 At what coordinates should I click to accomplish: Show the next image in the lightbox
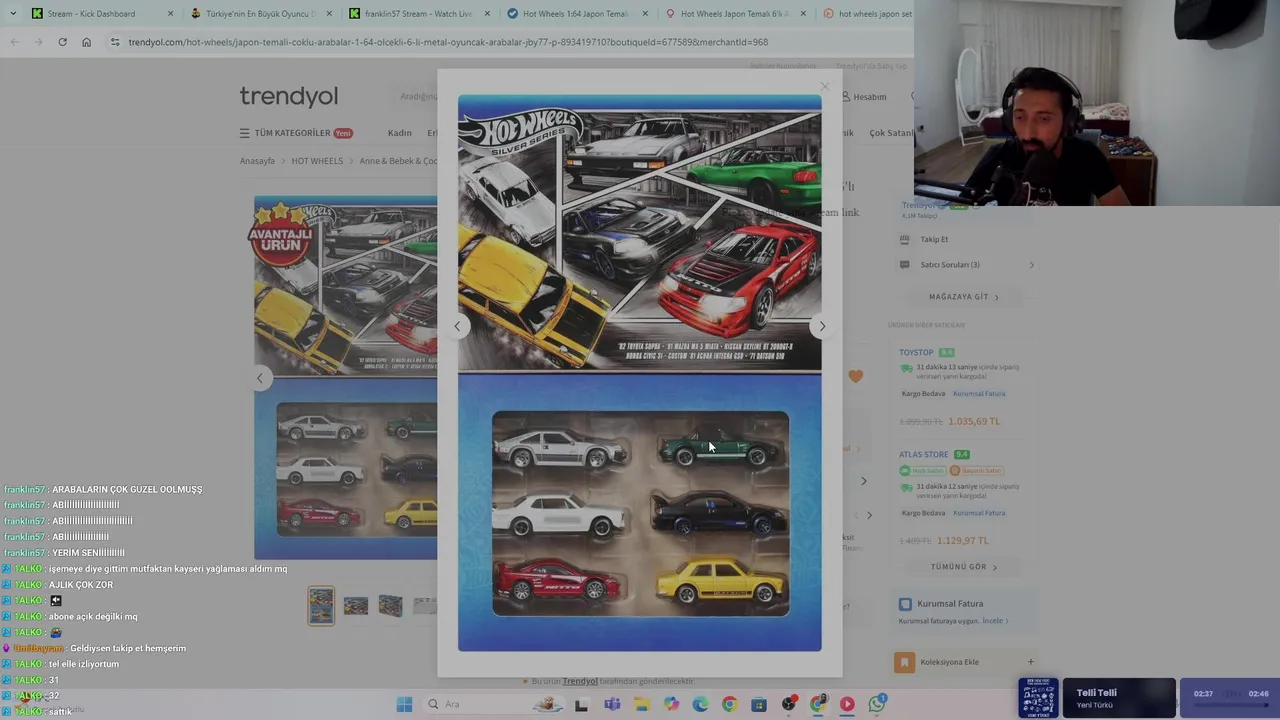pos(822,326)
